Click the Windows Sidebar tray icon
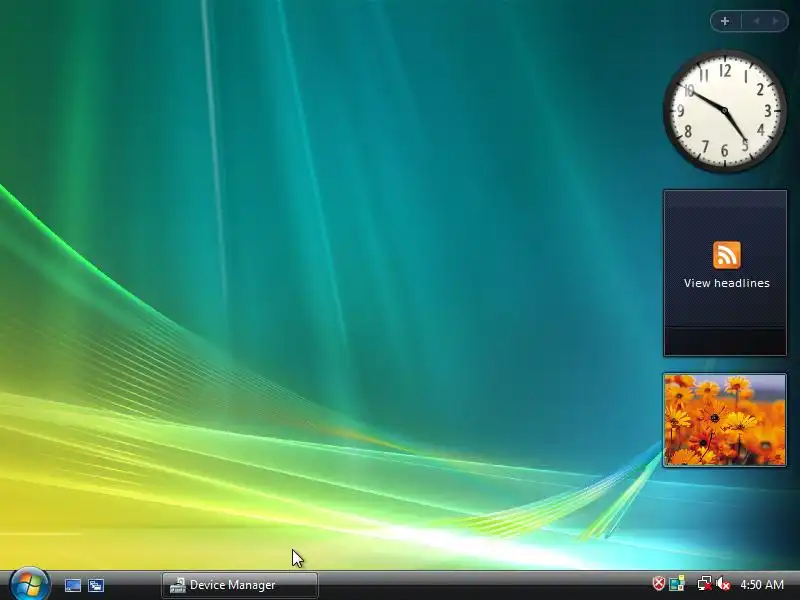The image size is (800, 600). 677,583
